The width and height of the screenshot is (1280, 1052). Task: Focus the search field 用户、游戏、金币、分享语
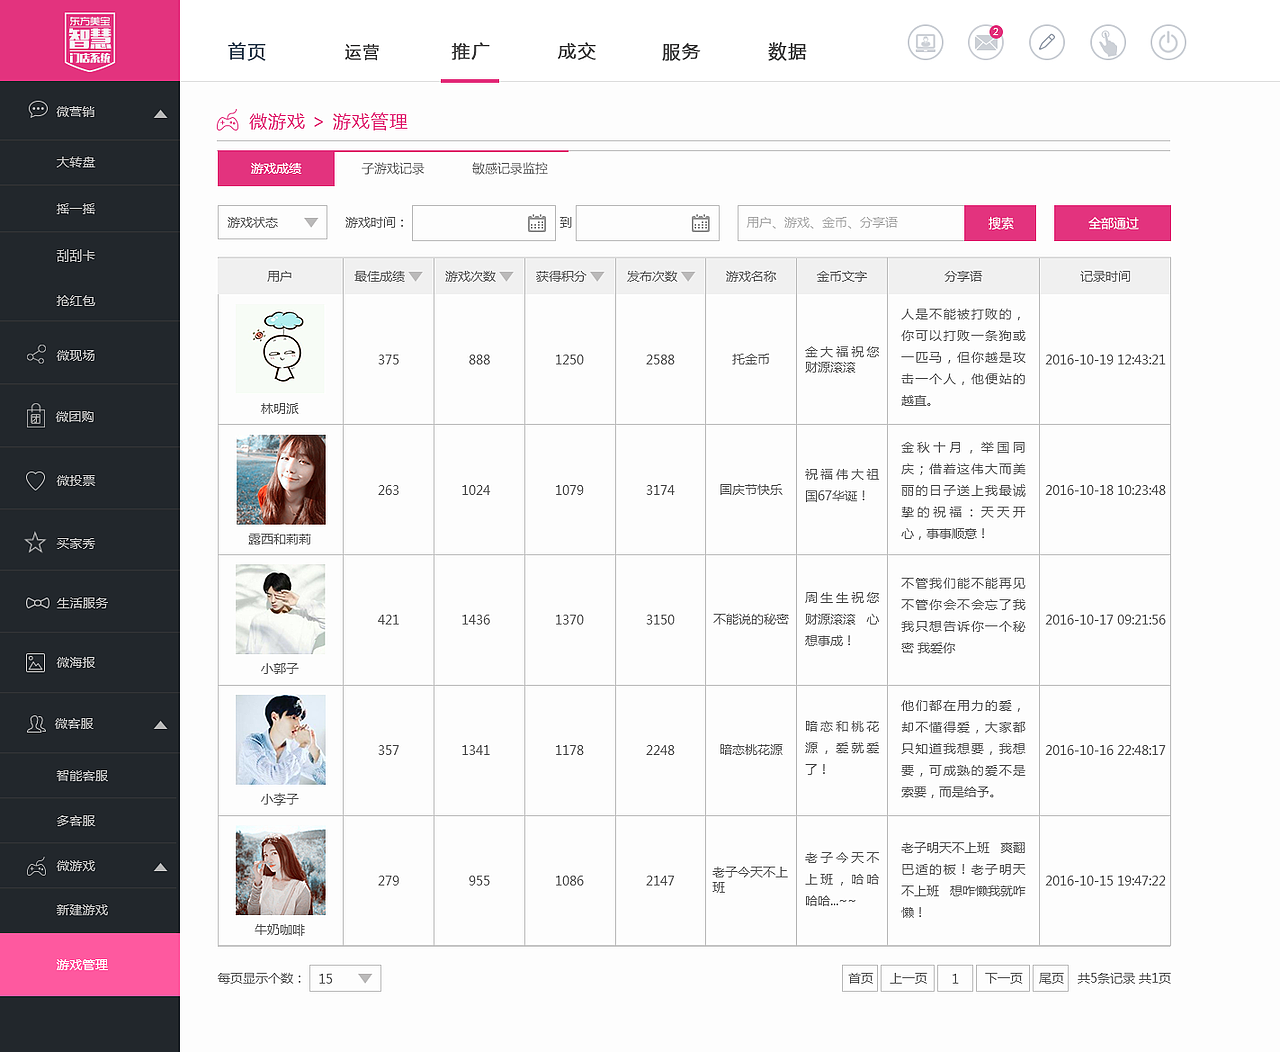click(x=851, y=223)
